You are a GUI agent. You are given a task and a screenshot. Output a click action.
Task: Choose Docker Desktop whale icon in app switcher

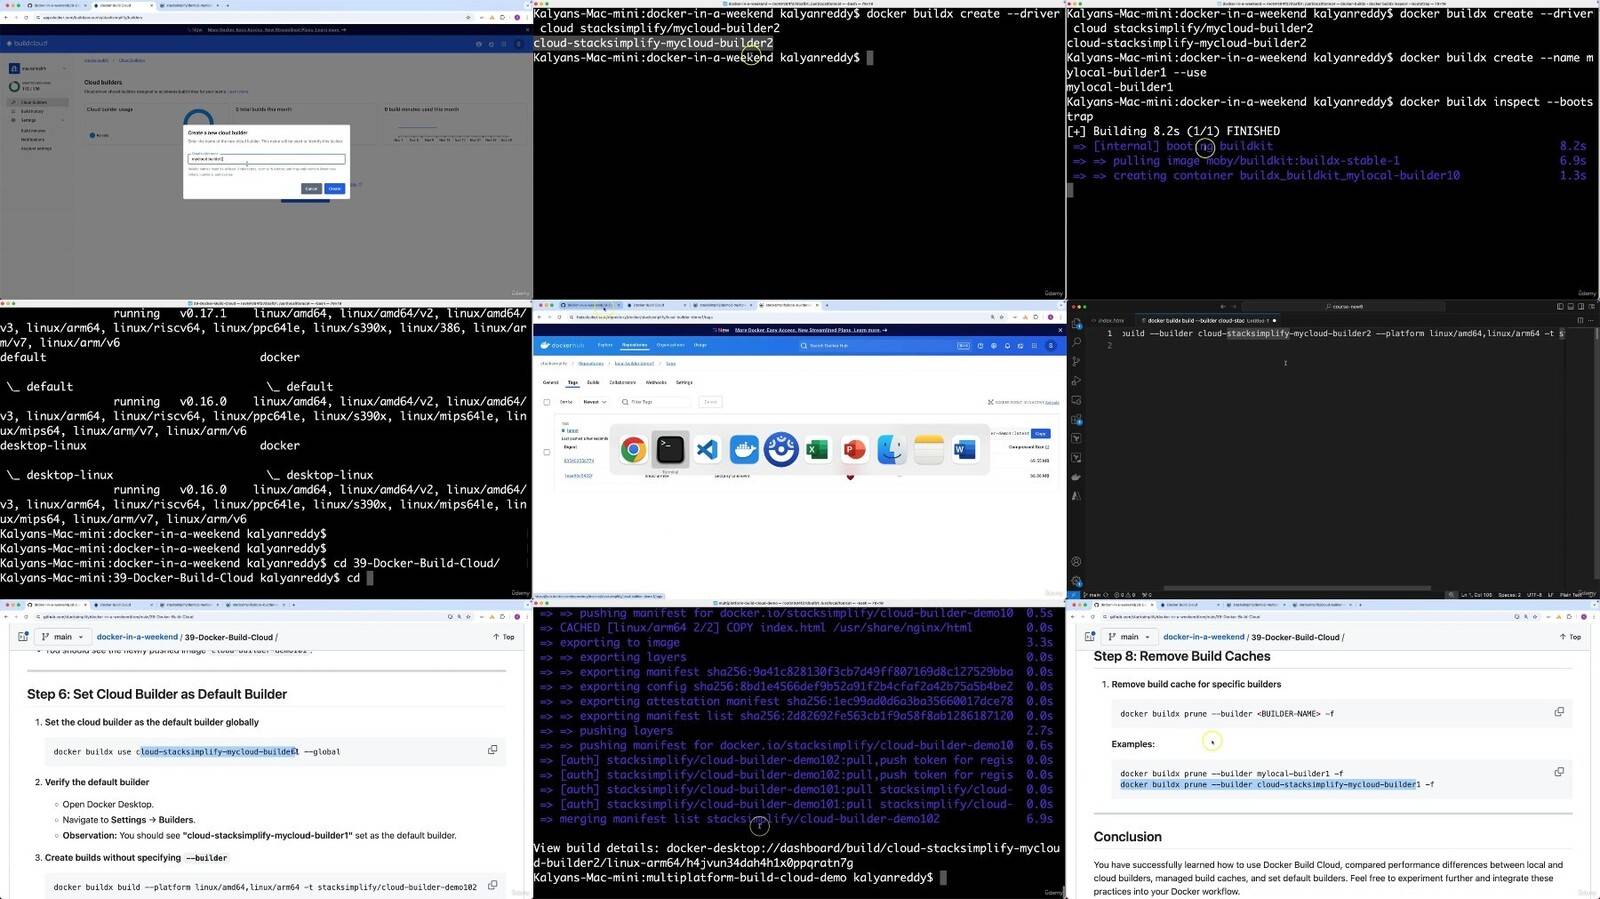(744, 450)
